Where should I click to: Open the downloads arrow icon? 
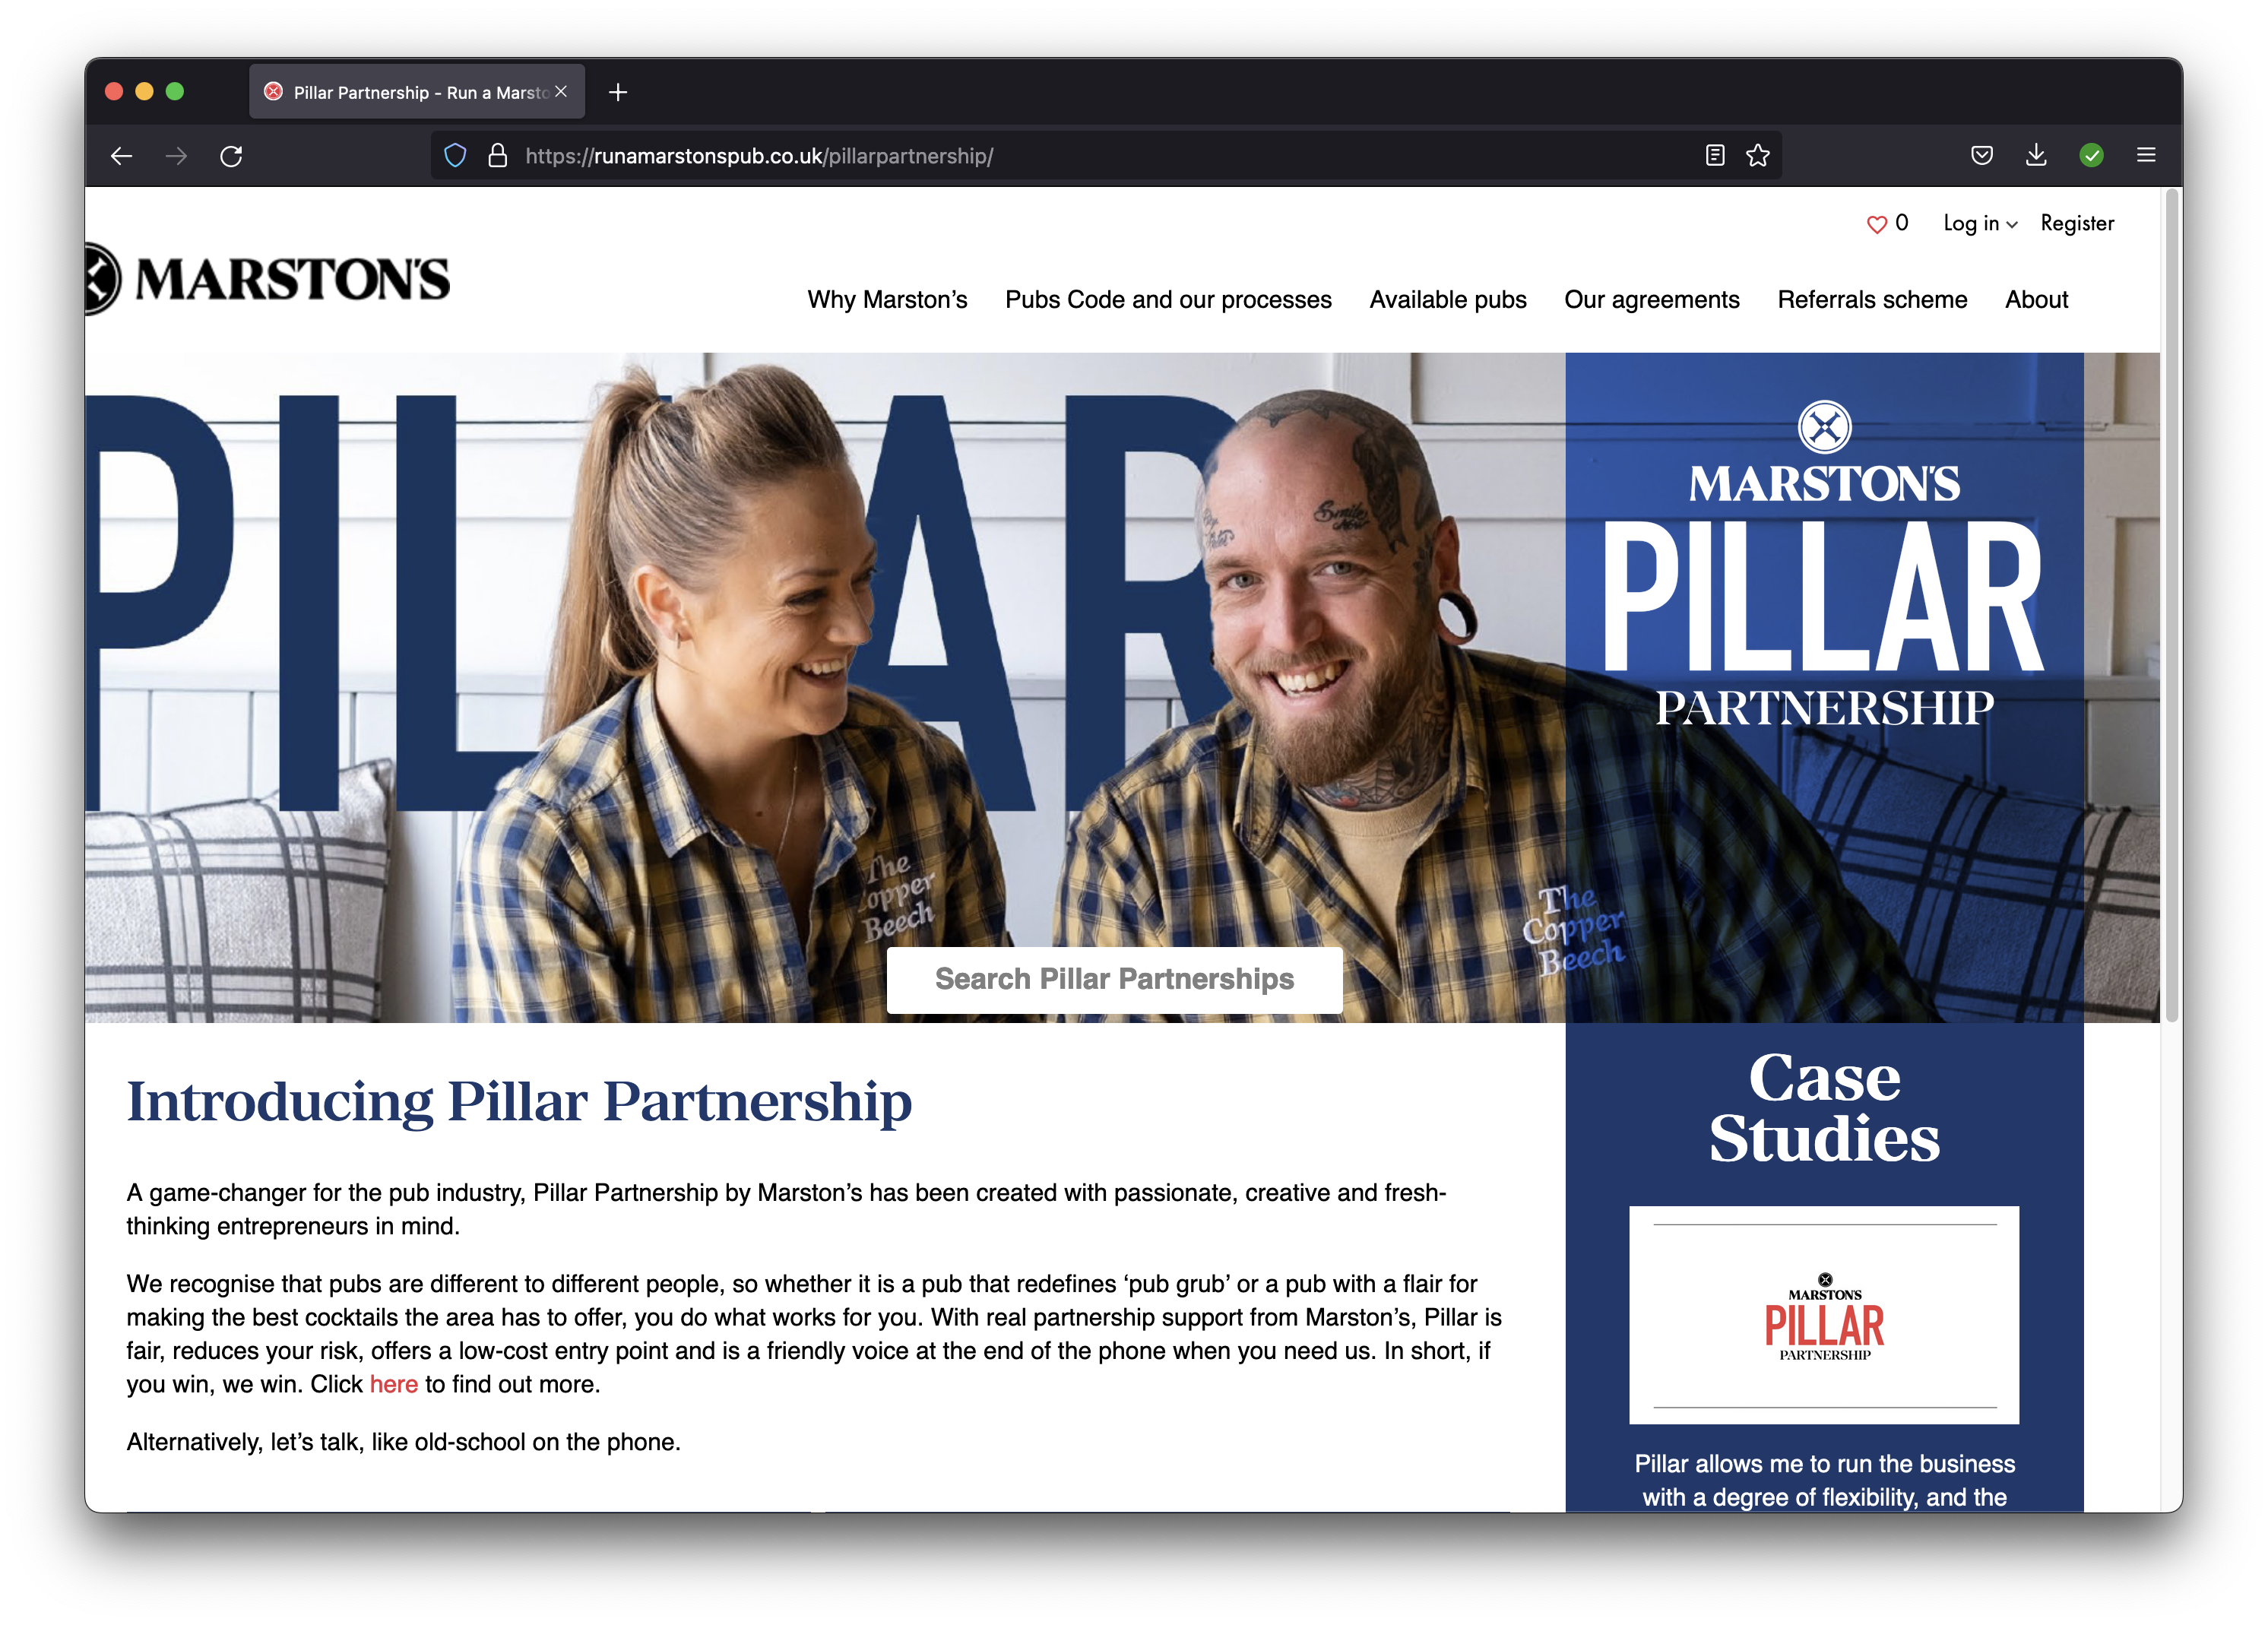[x=2036, y=155]
